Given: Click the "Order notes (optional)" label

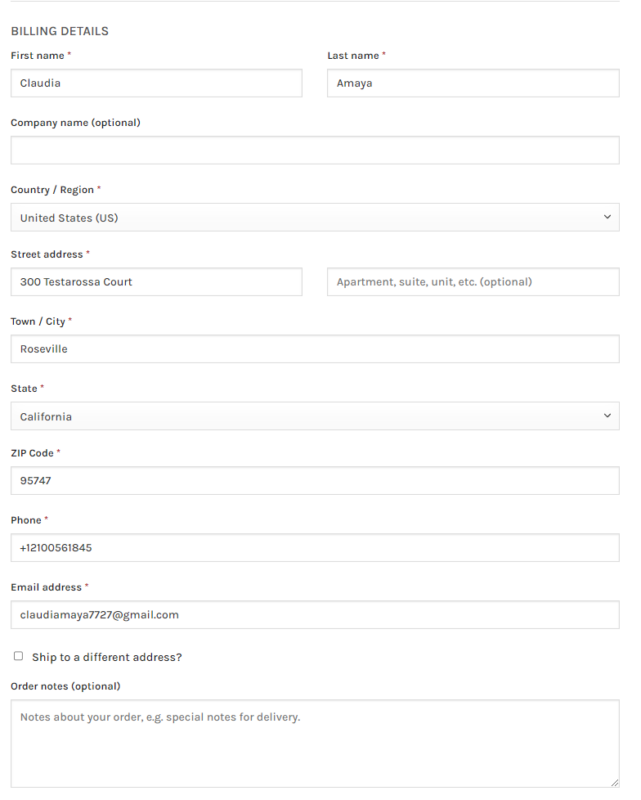Looking at the screenshot, I should coord(65,686).
